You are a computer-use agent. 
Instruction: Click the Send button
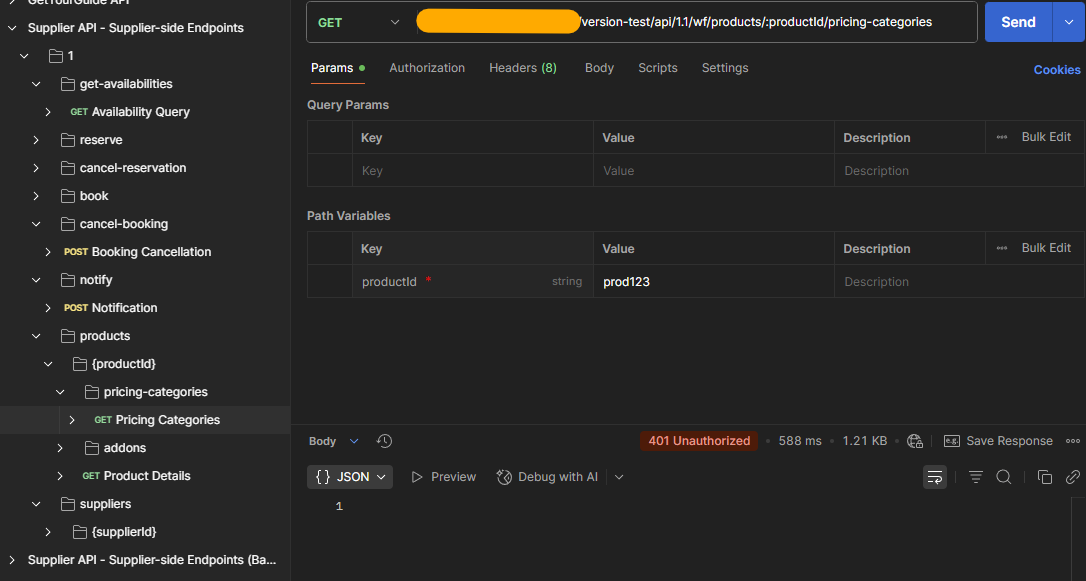pos(1018,22)
